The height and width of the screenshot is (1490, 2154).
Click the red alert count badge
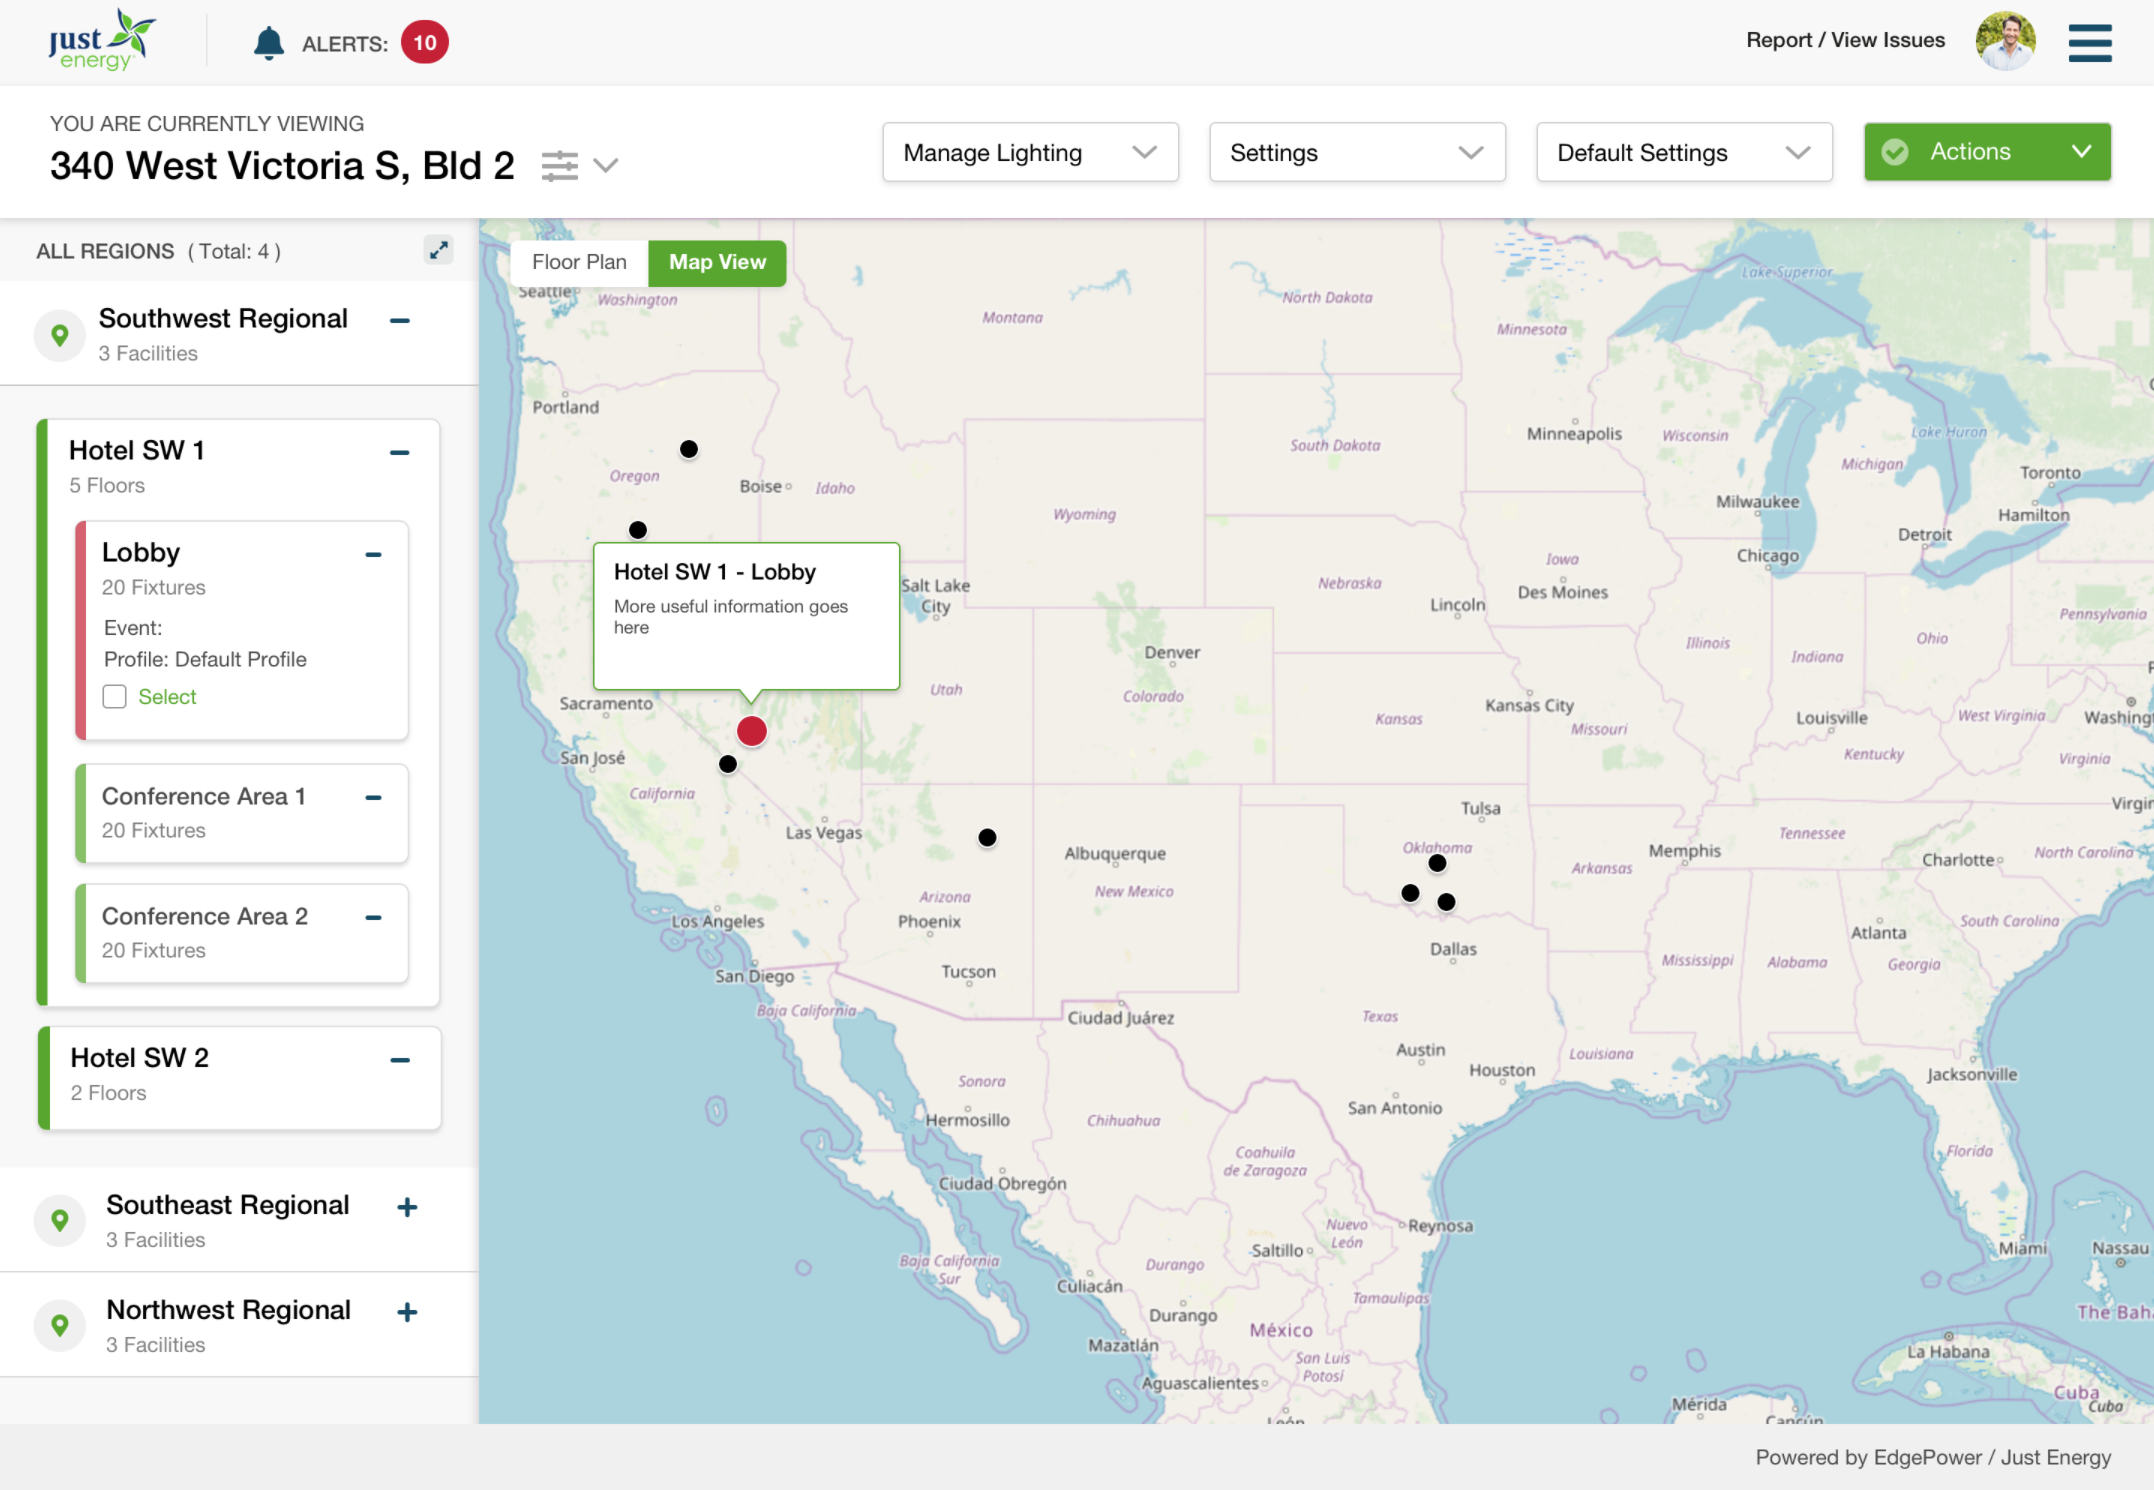[x=424, y=43]
